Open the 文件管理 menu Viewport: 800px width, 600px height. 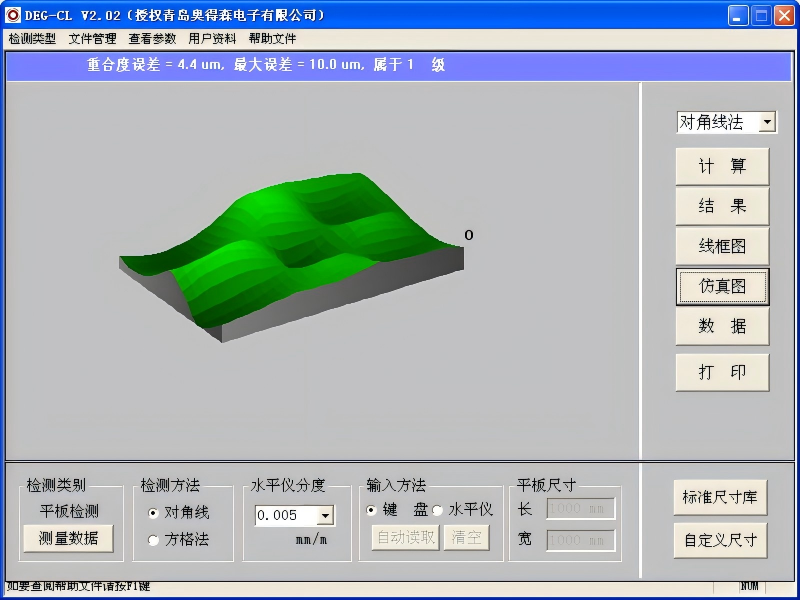coord(92,39)
